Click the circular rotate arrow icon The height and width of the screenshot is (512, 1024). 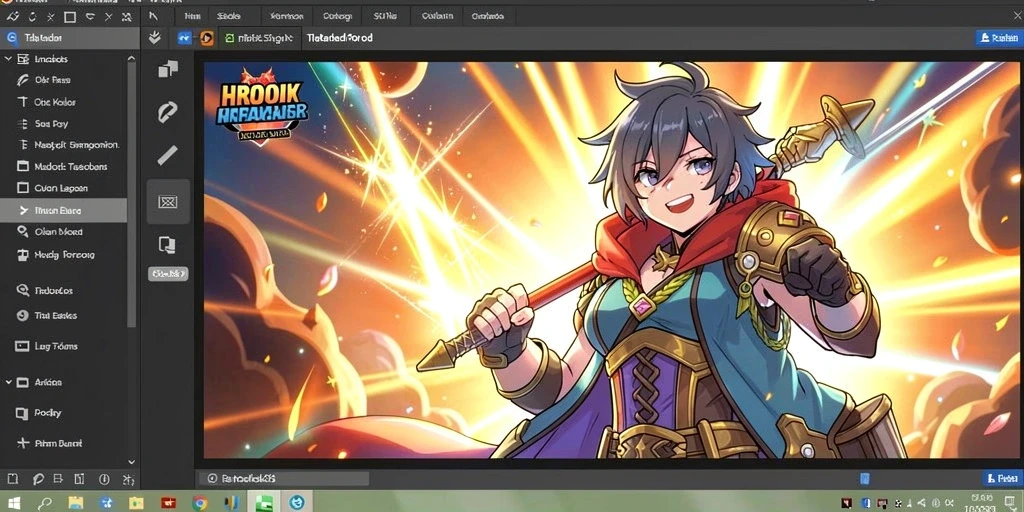[32, 16]
